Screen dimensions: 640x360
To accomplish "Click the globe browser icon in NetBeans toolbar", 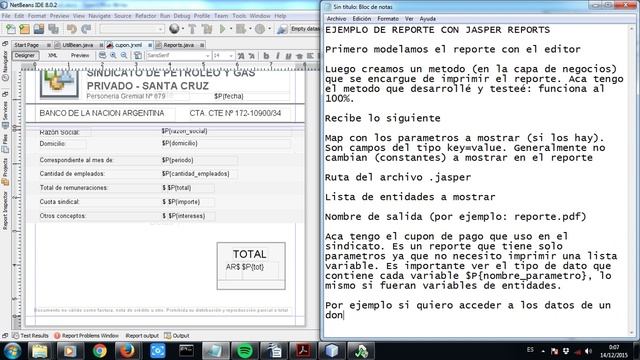I will point(174,29).
